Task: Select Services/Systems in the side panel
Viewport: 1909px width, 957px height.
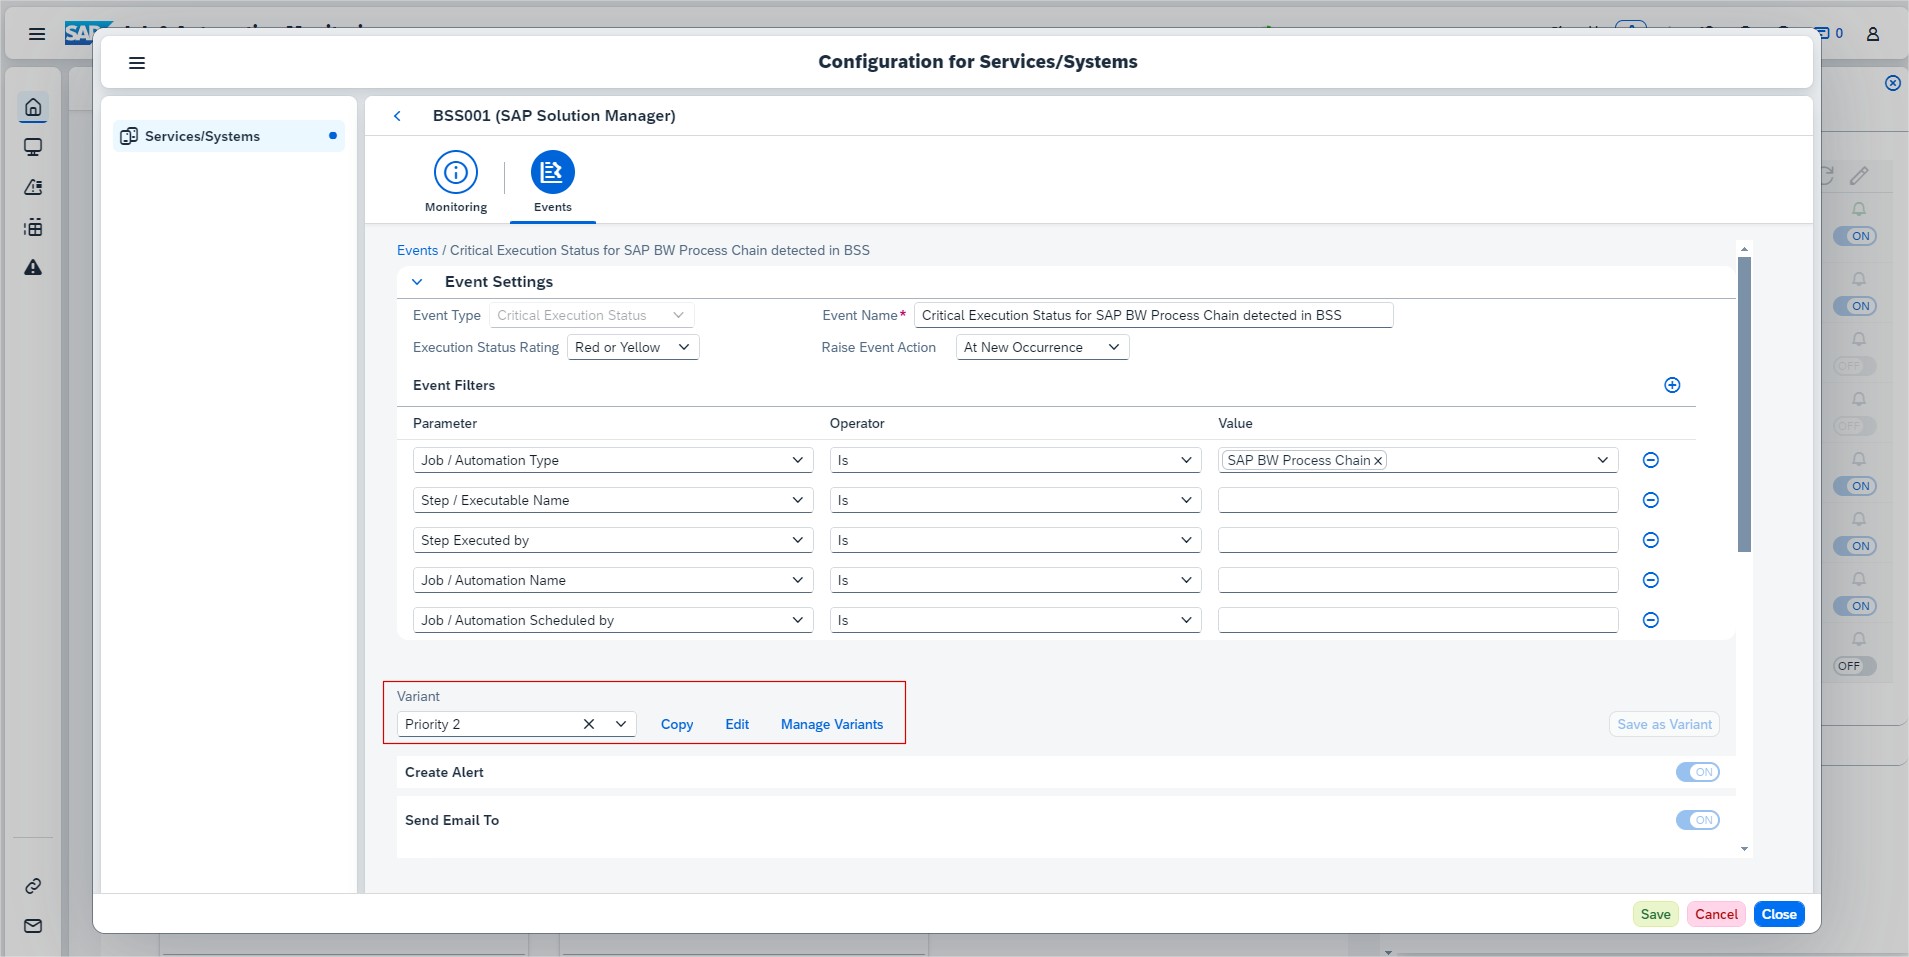Action: point(202,136)
